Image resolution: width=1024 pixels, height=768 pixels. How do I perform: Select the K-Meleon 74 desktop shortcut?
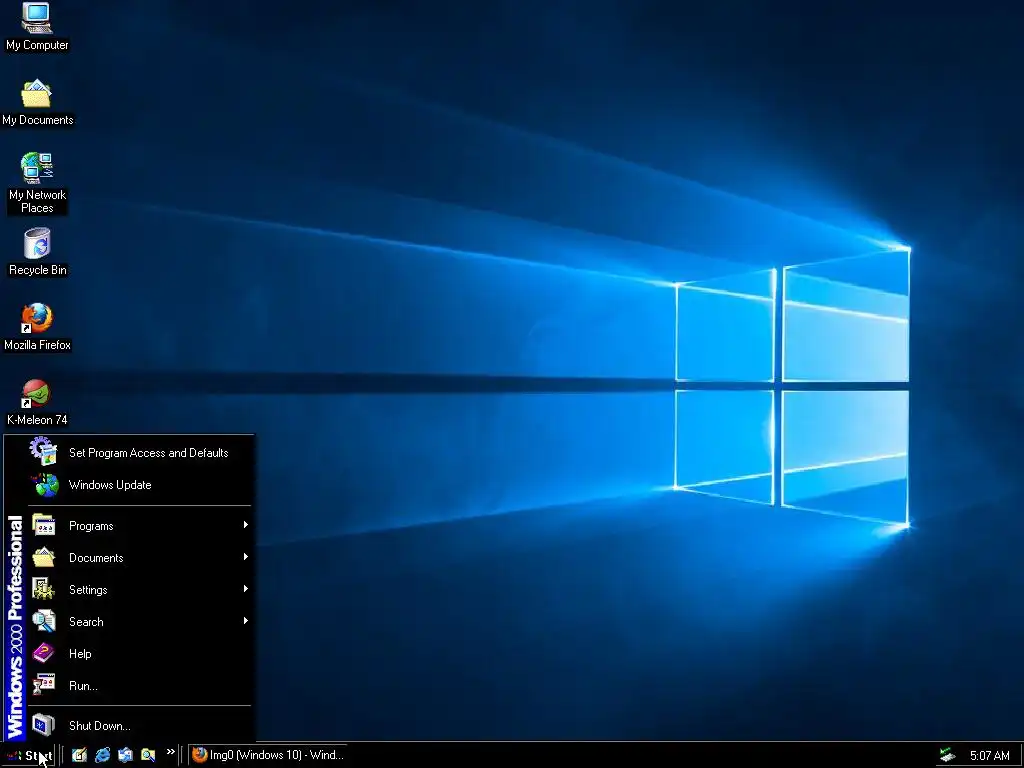(37, 402)
